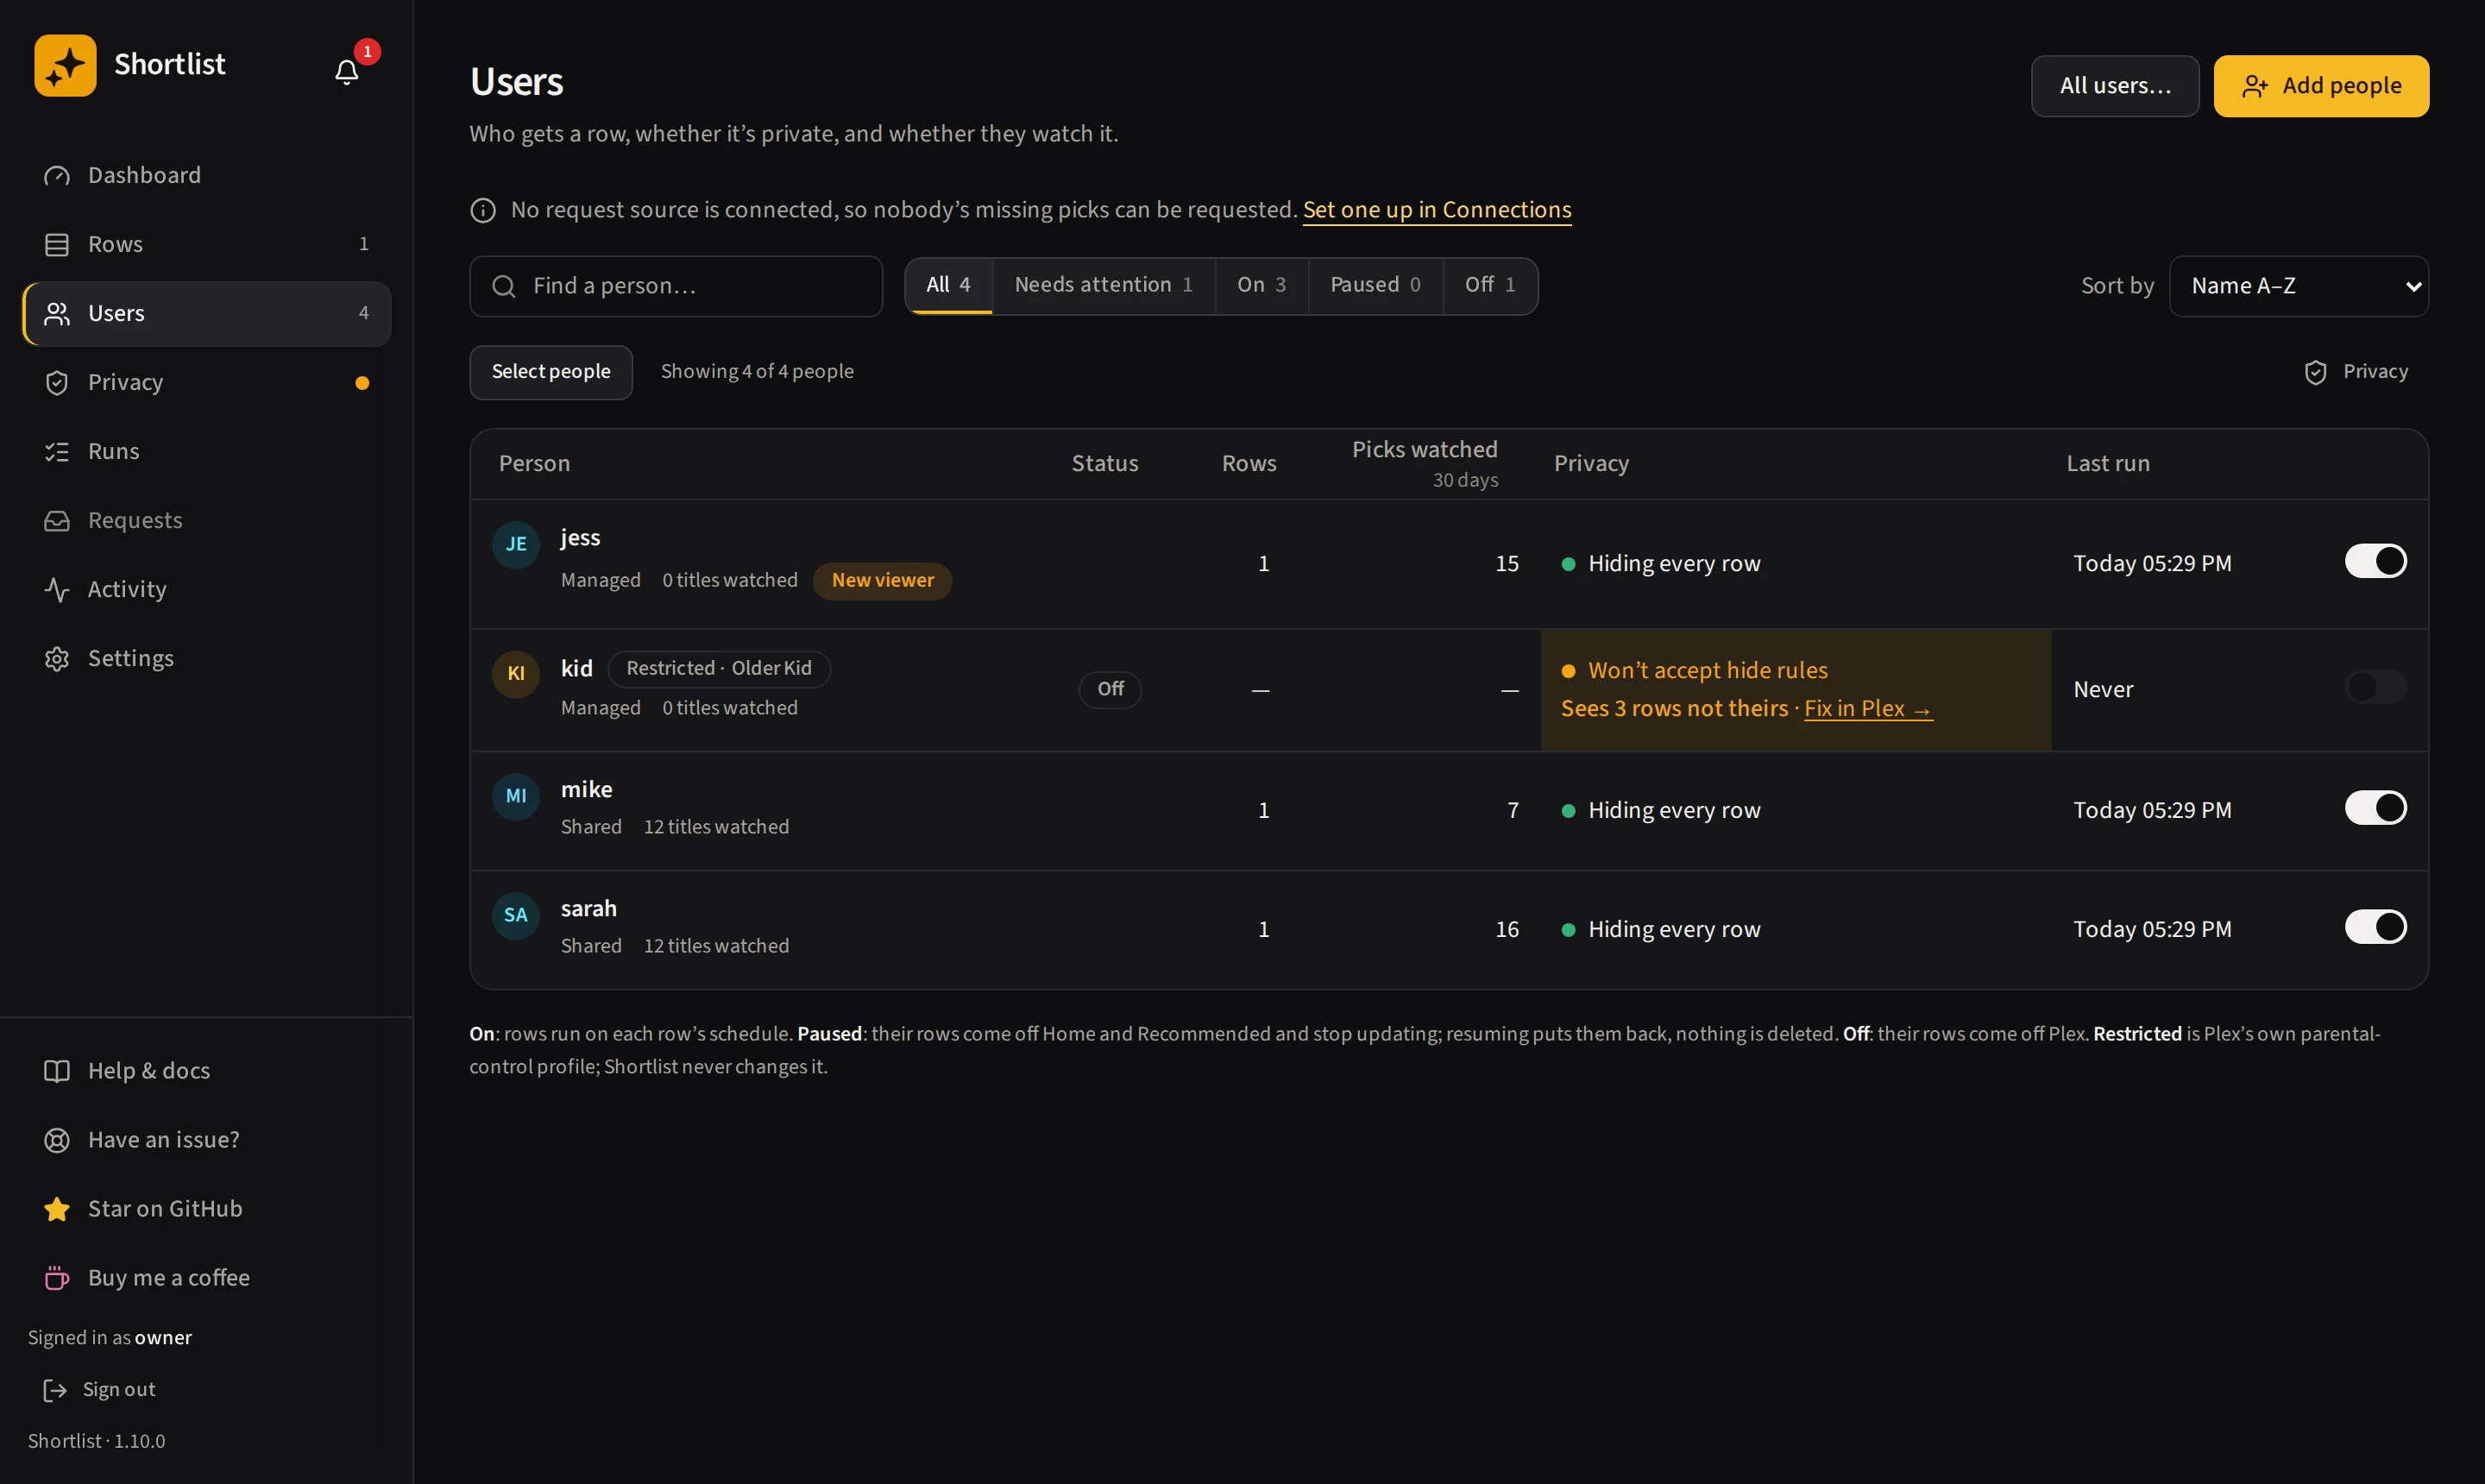2485x1484 pixels.
Task: Open Settings from the sidebar
Action: tap(206, 658)
